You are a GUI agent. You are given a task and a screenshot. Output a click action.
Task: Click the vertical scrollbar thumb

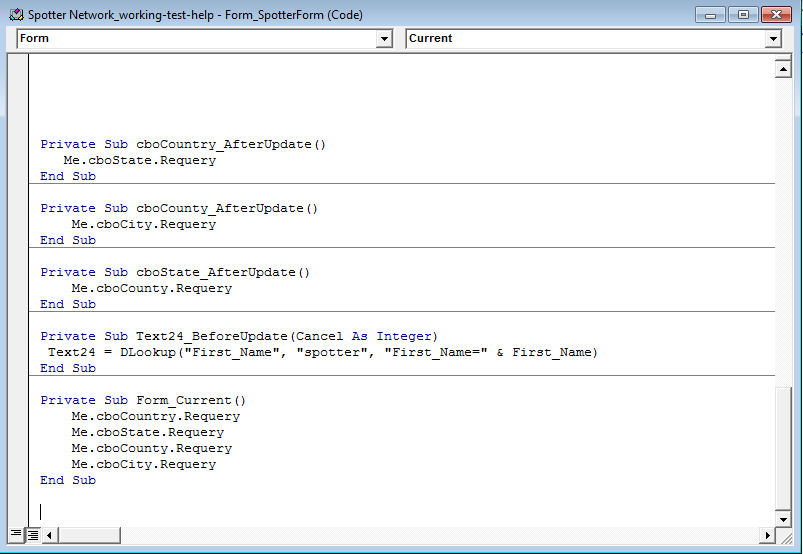point(783,449)
